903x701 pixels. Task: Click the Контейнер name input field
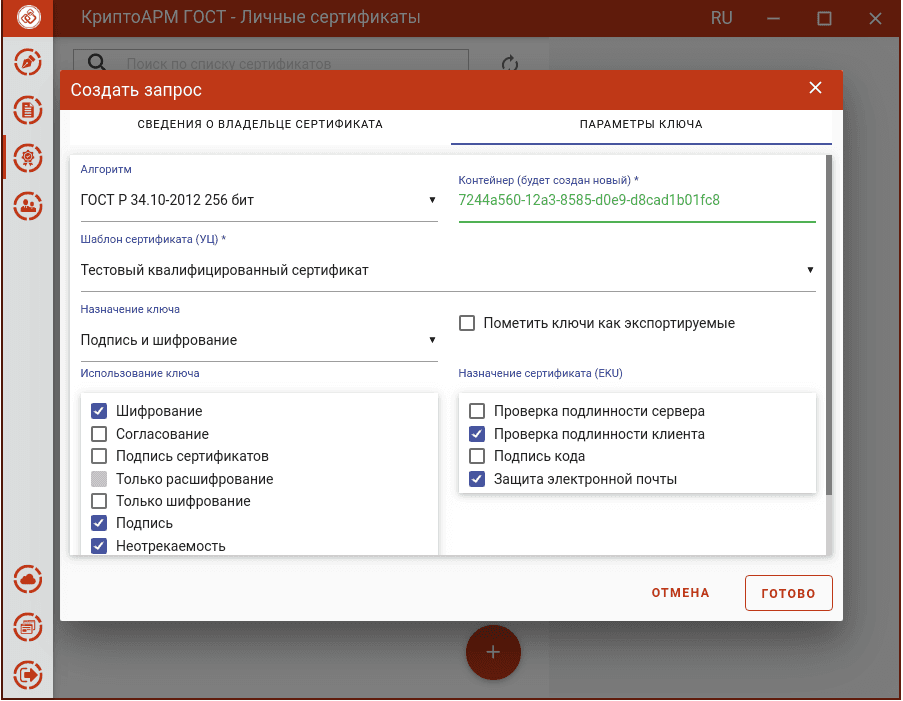637,200
